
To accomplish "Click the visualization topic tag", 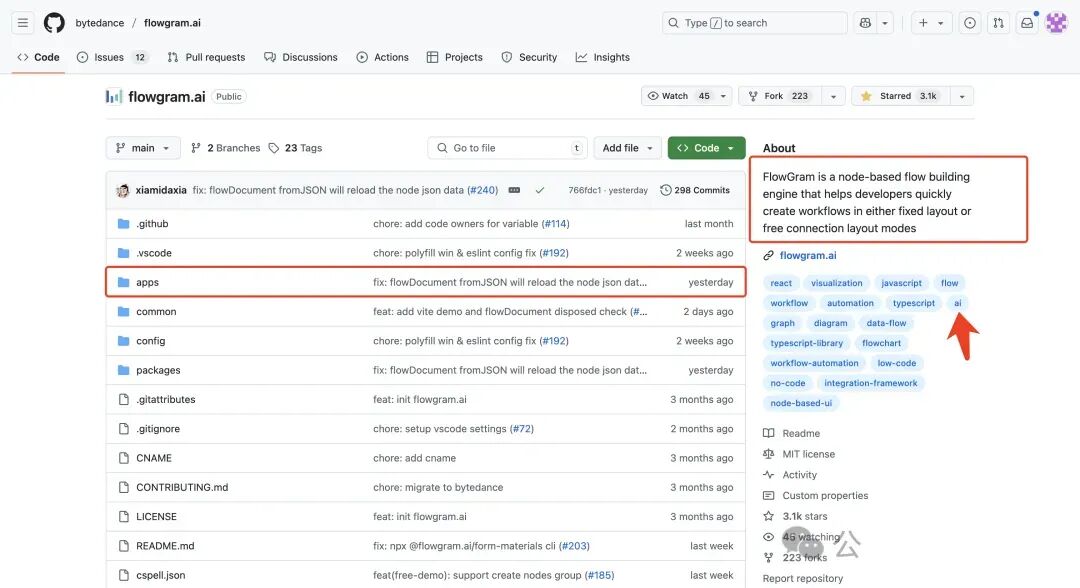I will pyautogui.click(x=837, y=283).
